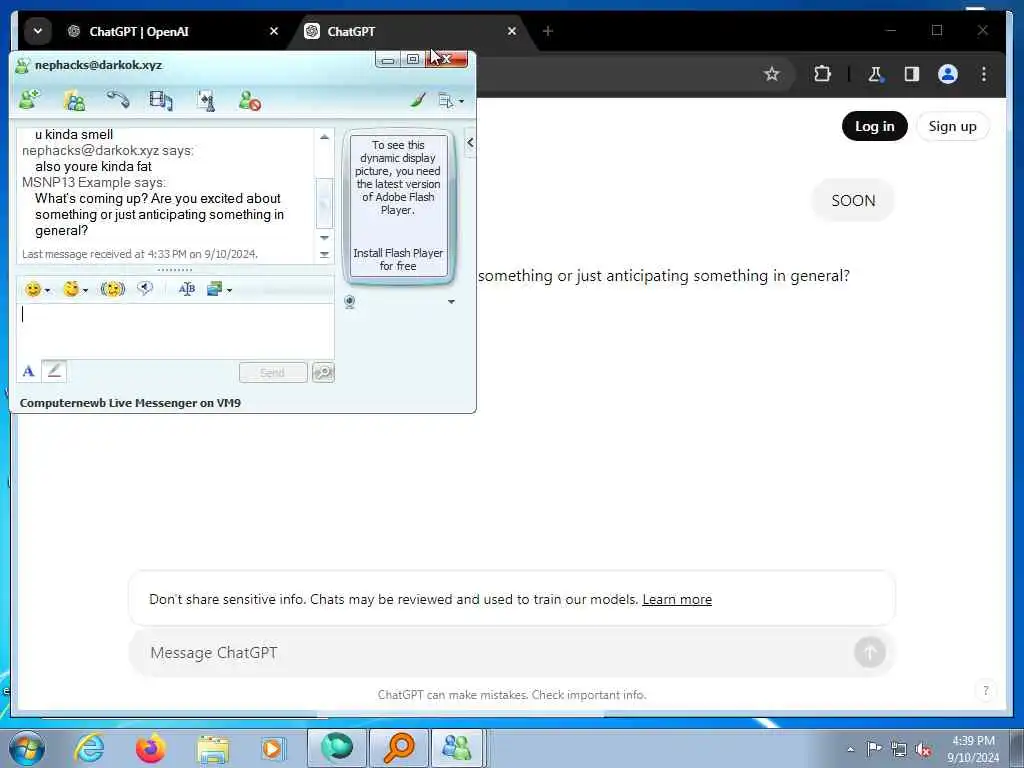Click the conversation scroll down arrow
This screenshot has width=1024, height=768.
click(325, 238)
